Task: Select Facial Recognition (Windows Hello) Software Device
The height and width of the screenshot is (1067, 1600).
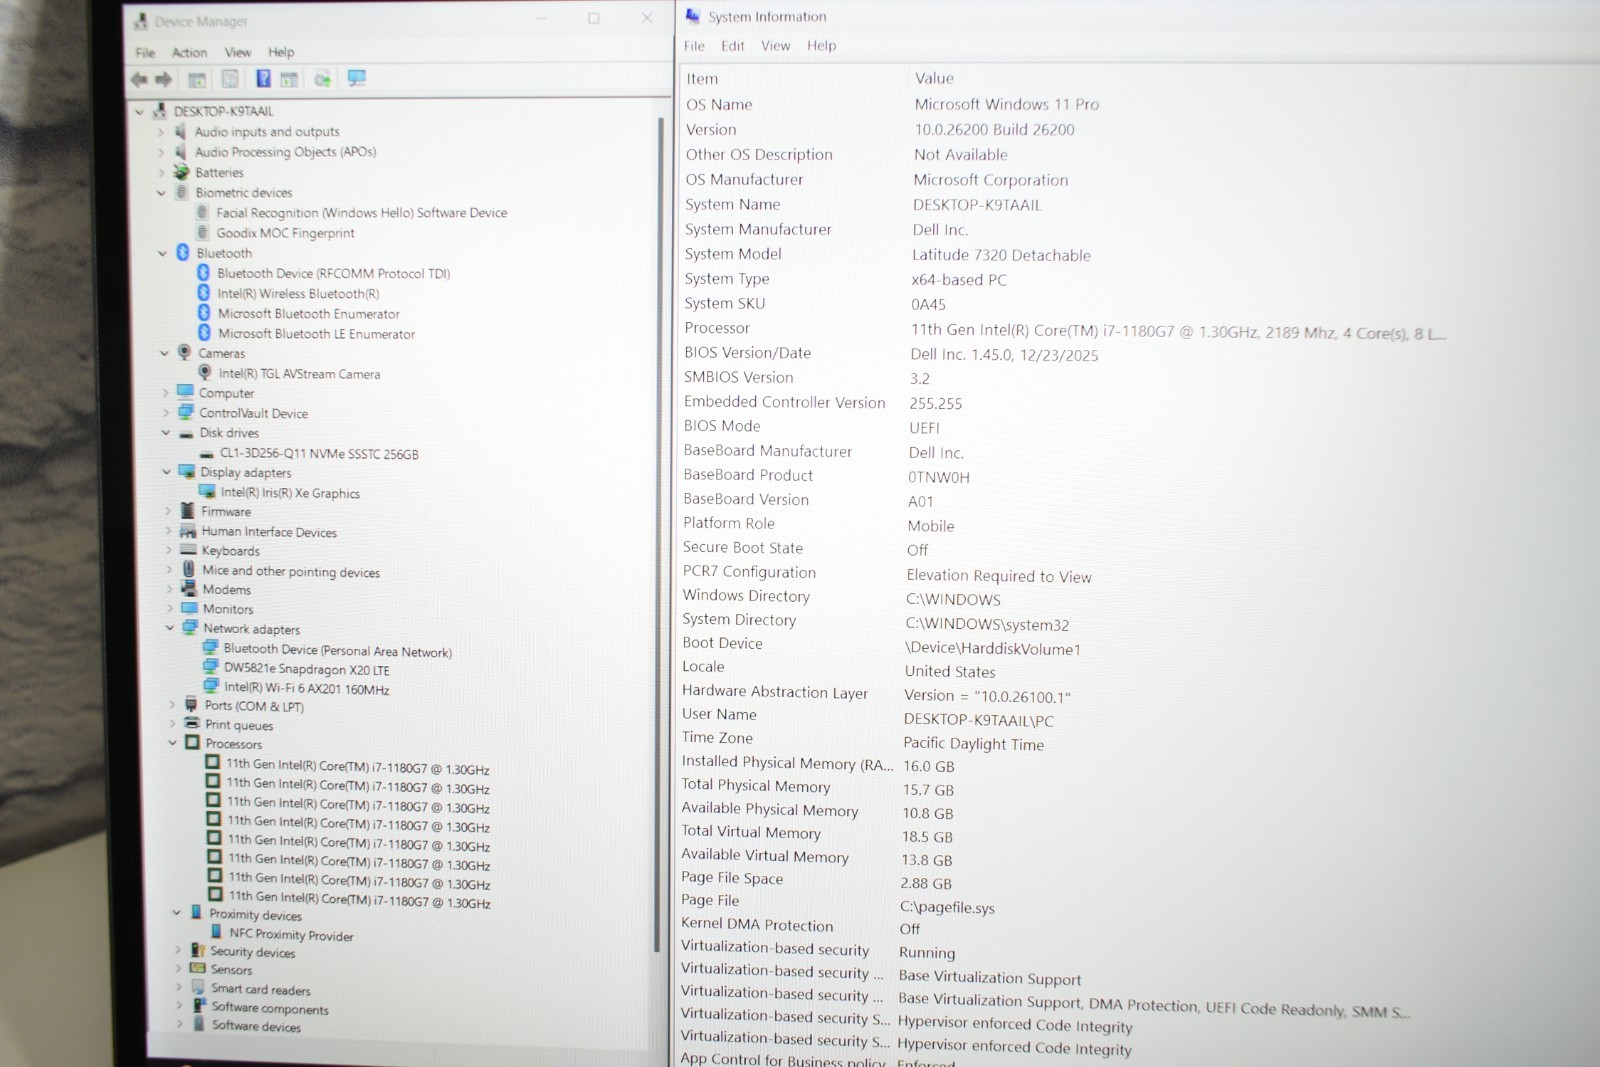Action: 361,213
